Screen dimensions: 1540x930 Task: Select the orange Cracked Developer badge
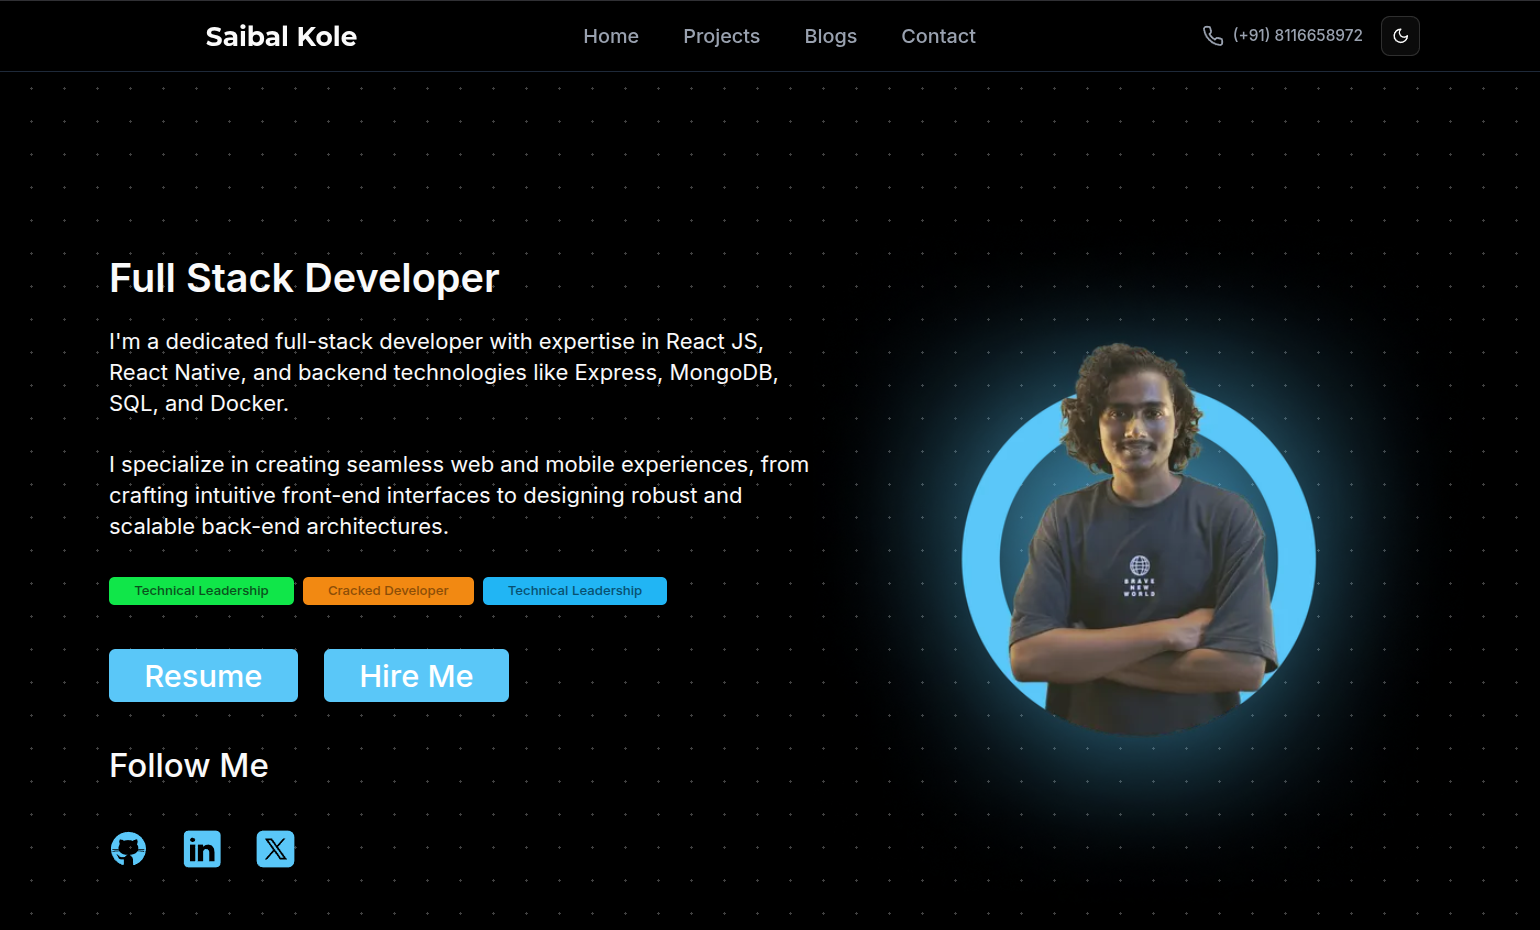388,591
